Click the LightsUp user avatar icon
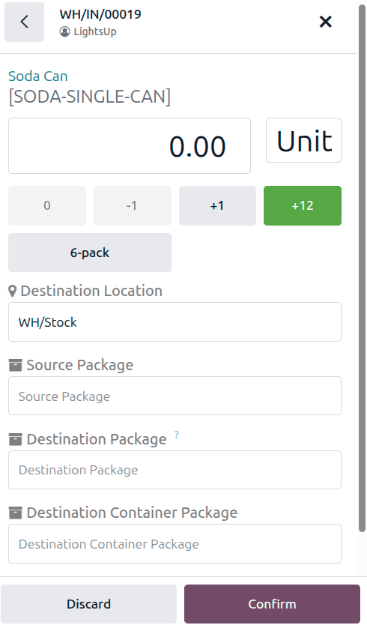This screenshot has width=367, height=628. [x=65, y=32]
